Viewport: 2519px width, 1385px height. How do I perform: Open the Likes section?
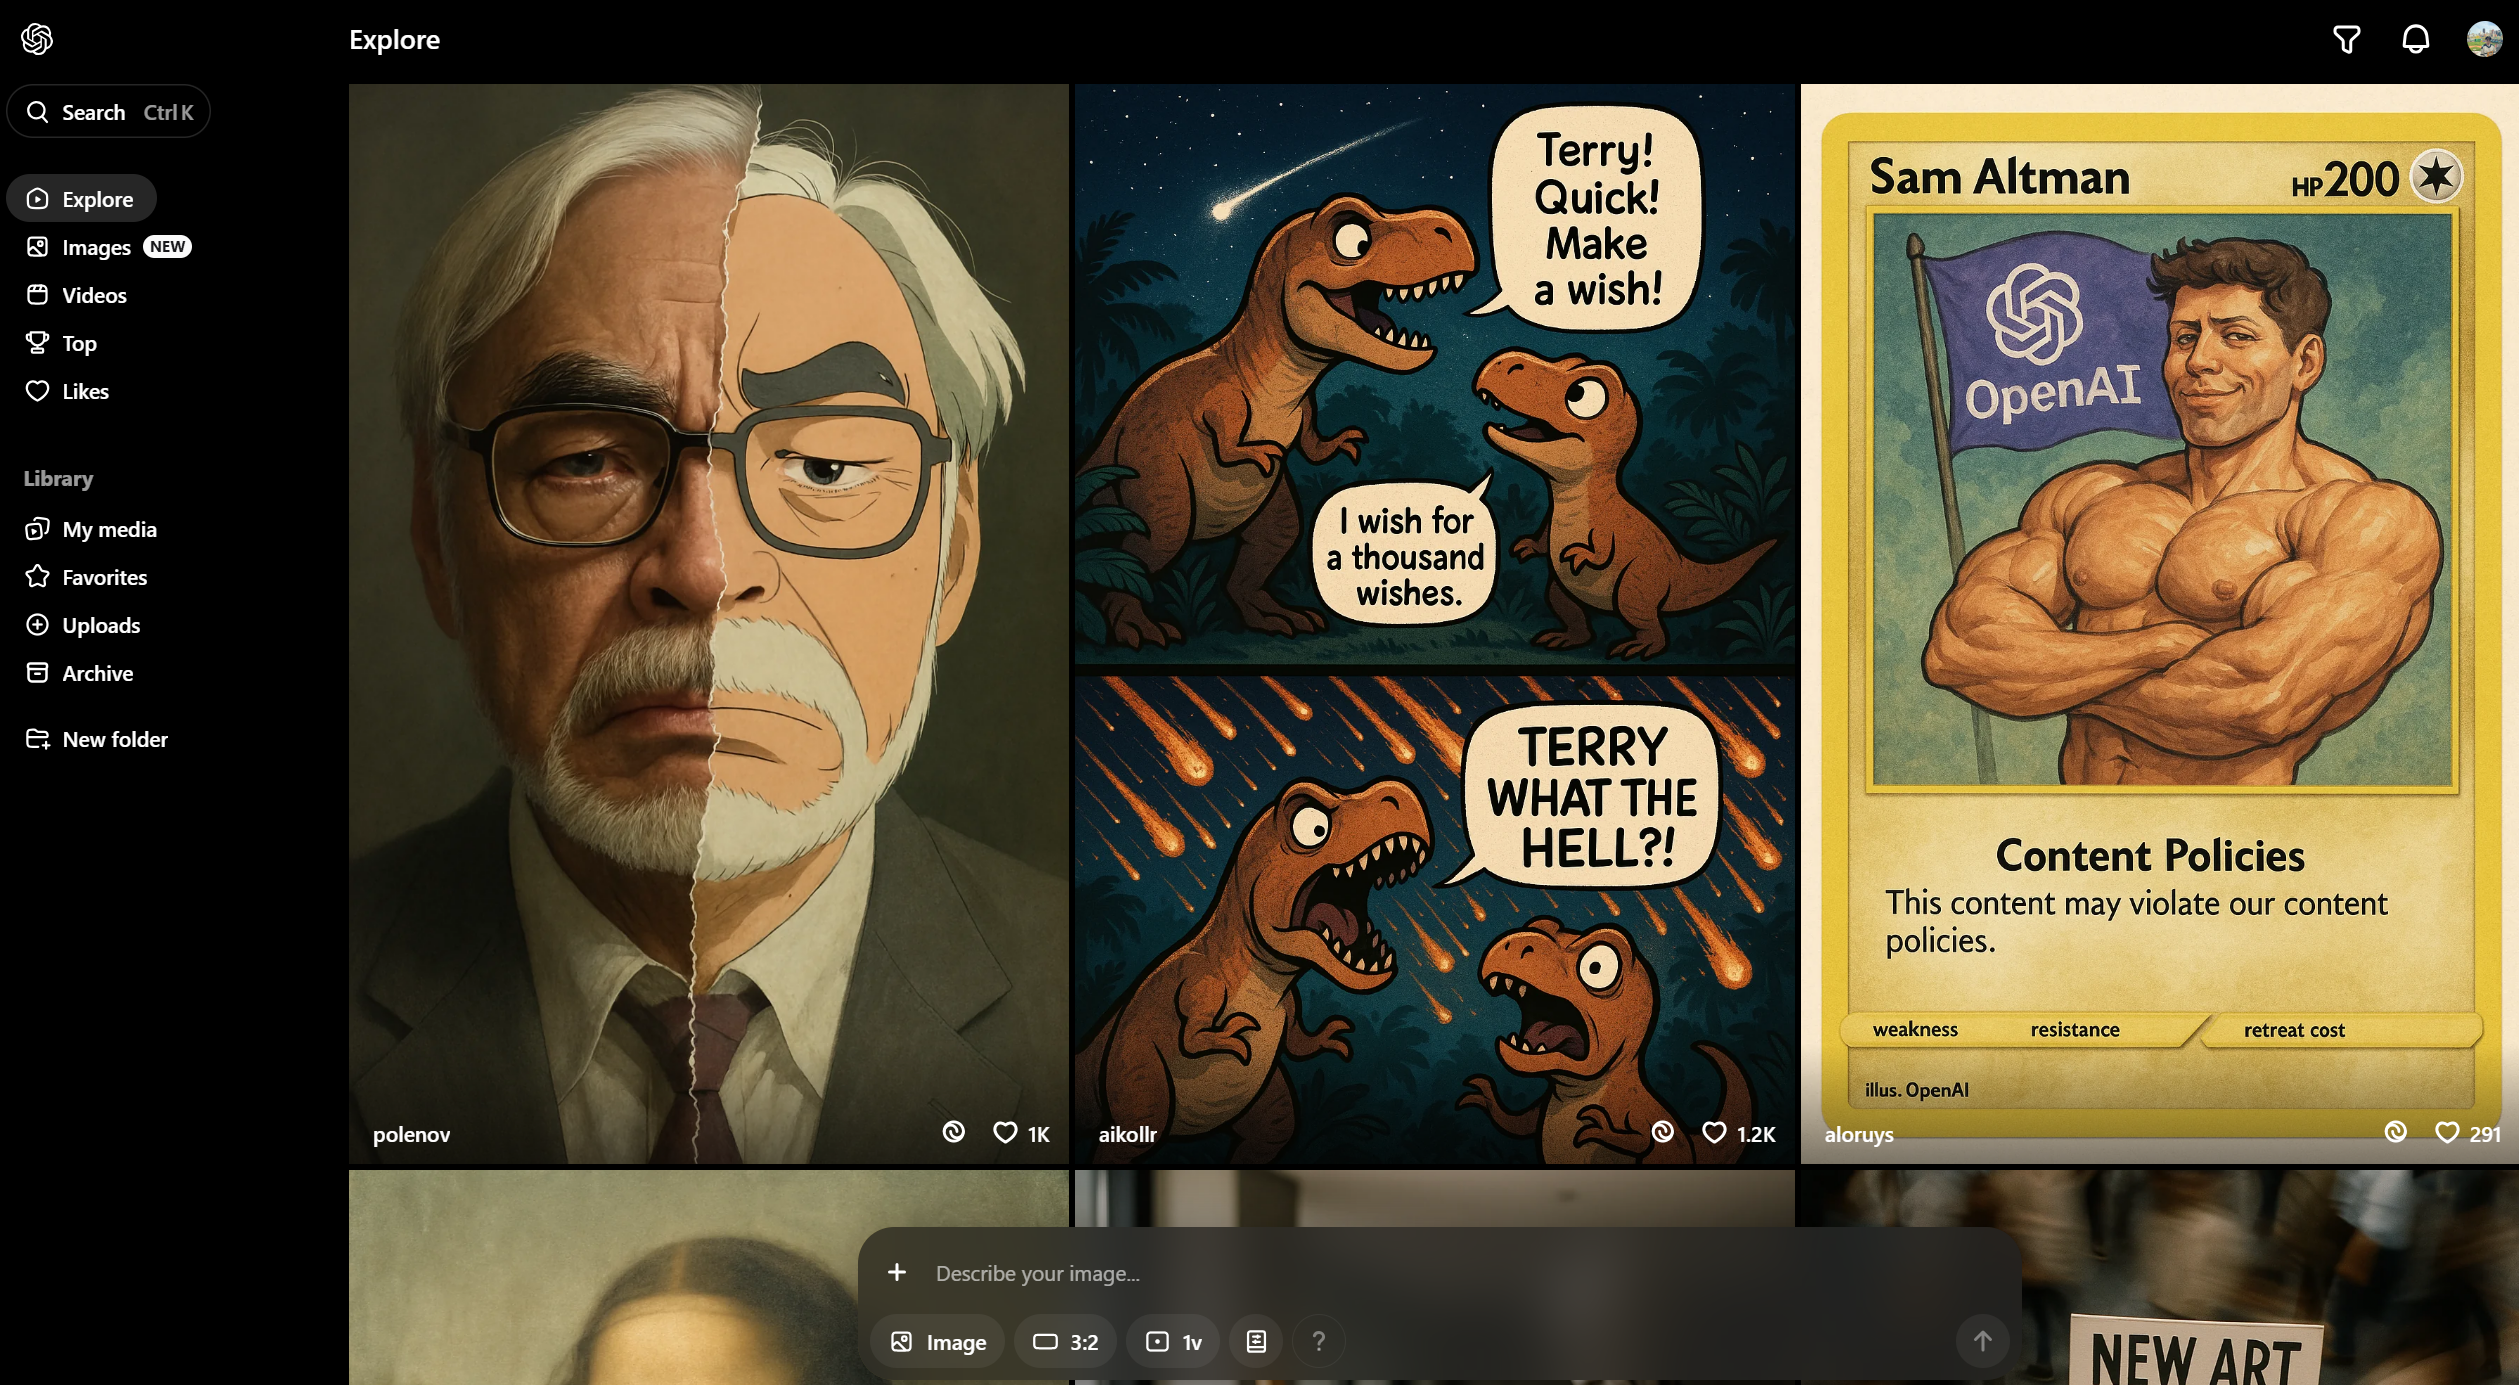67,391
